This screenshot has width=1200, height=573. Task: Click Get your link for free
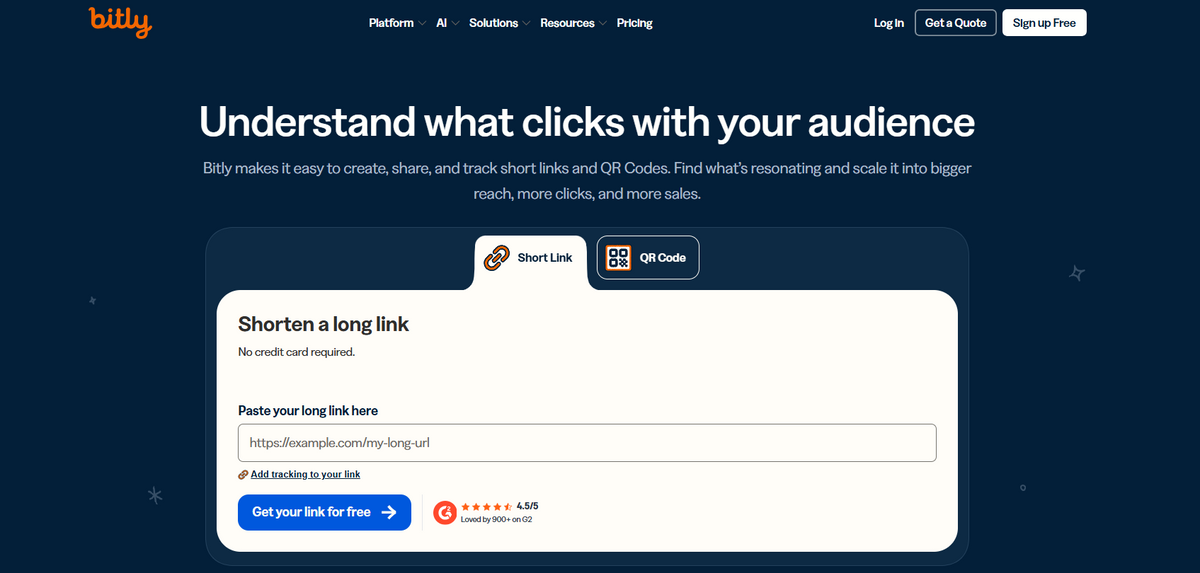324,512
